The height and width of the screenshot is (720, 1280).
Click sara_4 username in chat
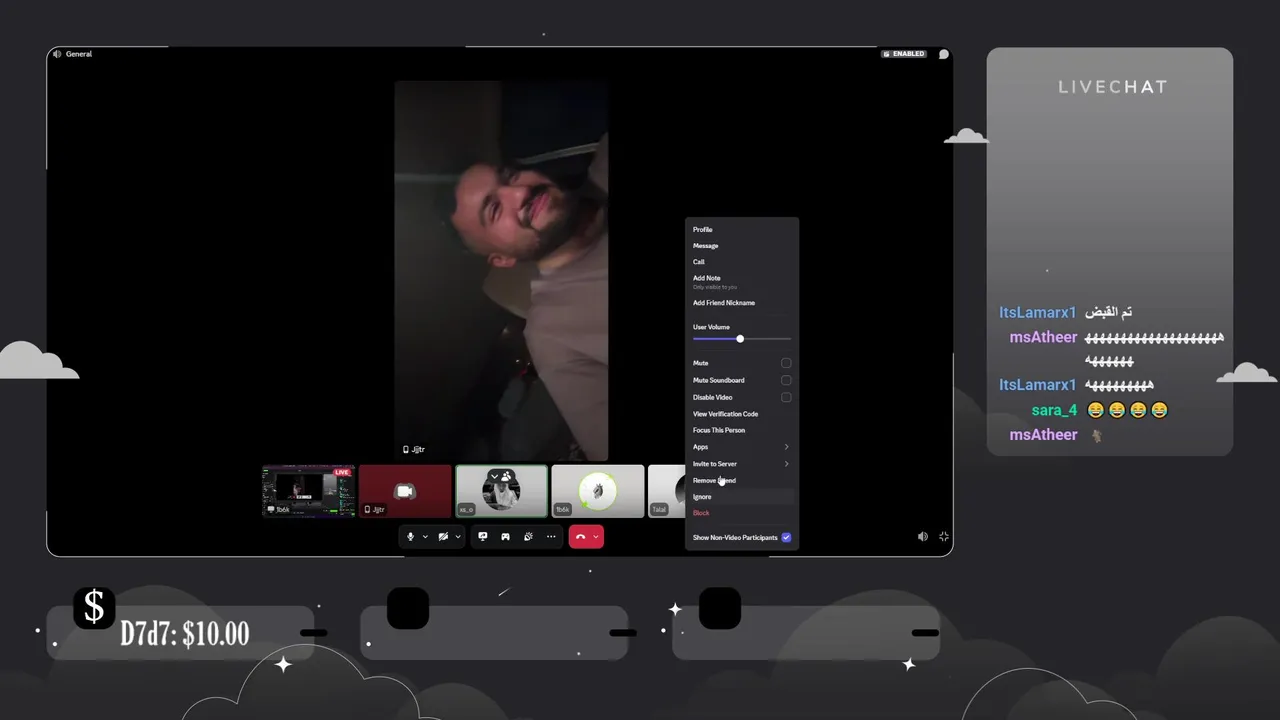pyautogui.click(x=1054, y=410)
